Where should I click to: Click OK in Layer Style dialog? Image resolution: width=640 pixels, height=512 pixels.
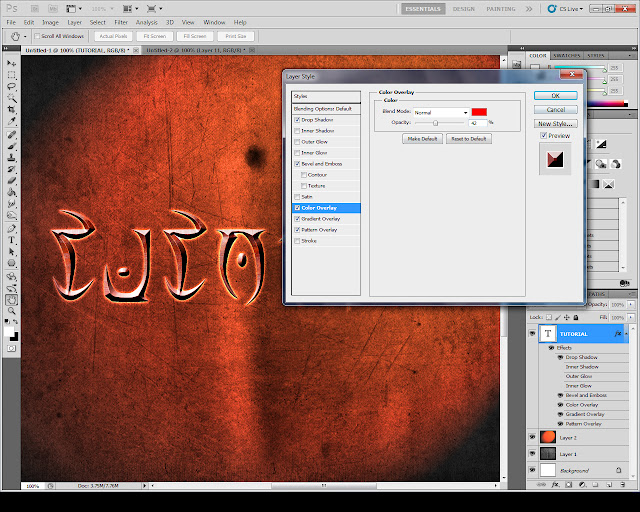pos(556,96)
